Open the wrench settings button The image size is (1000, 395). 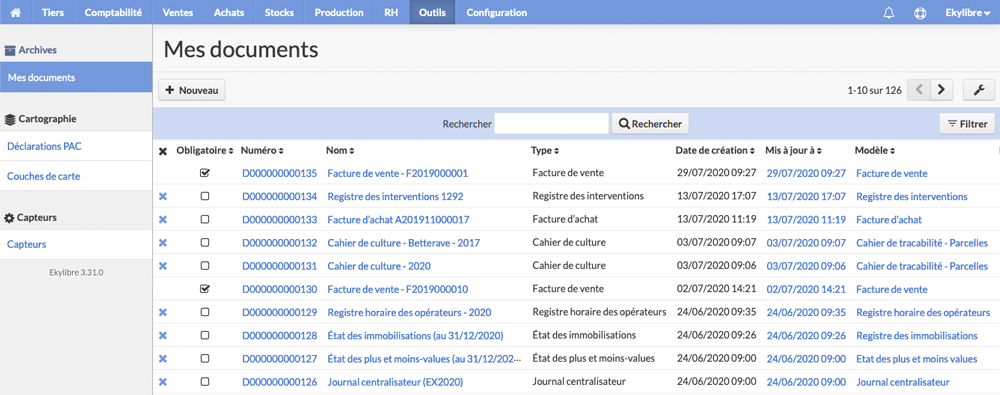979,90
